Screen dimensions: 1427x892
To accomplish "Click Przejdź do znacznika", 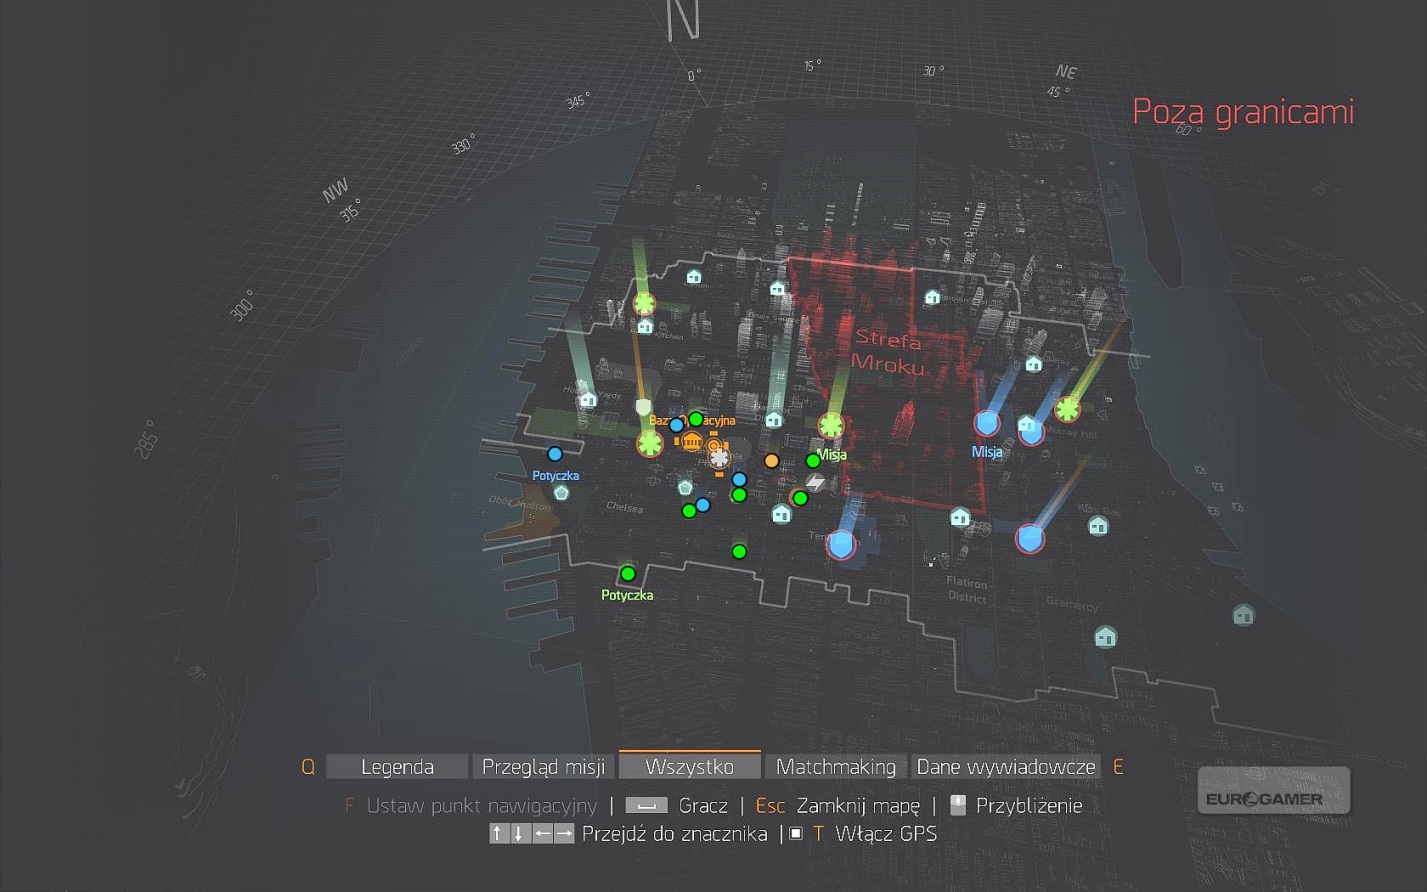I will (675, 834).
